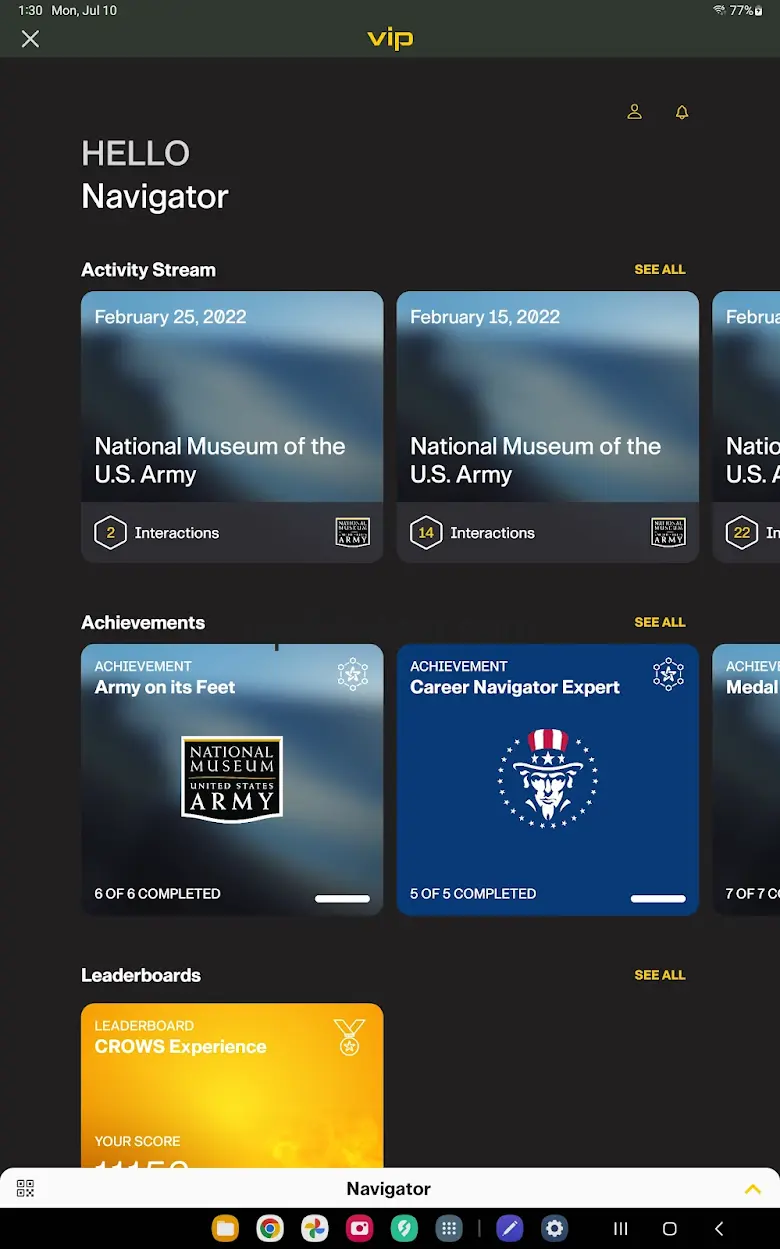The width and height of the screenshot is (780, 1249).
Task: Tap the Navigator bottom bar title
Action: pyautogui.click(x=389, y=1189)
